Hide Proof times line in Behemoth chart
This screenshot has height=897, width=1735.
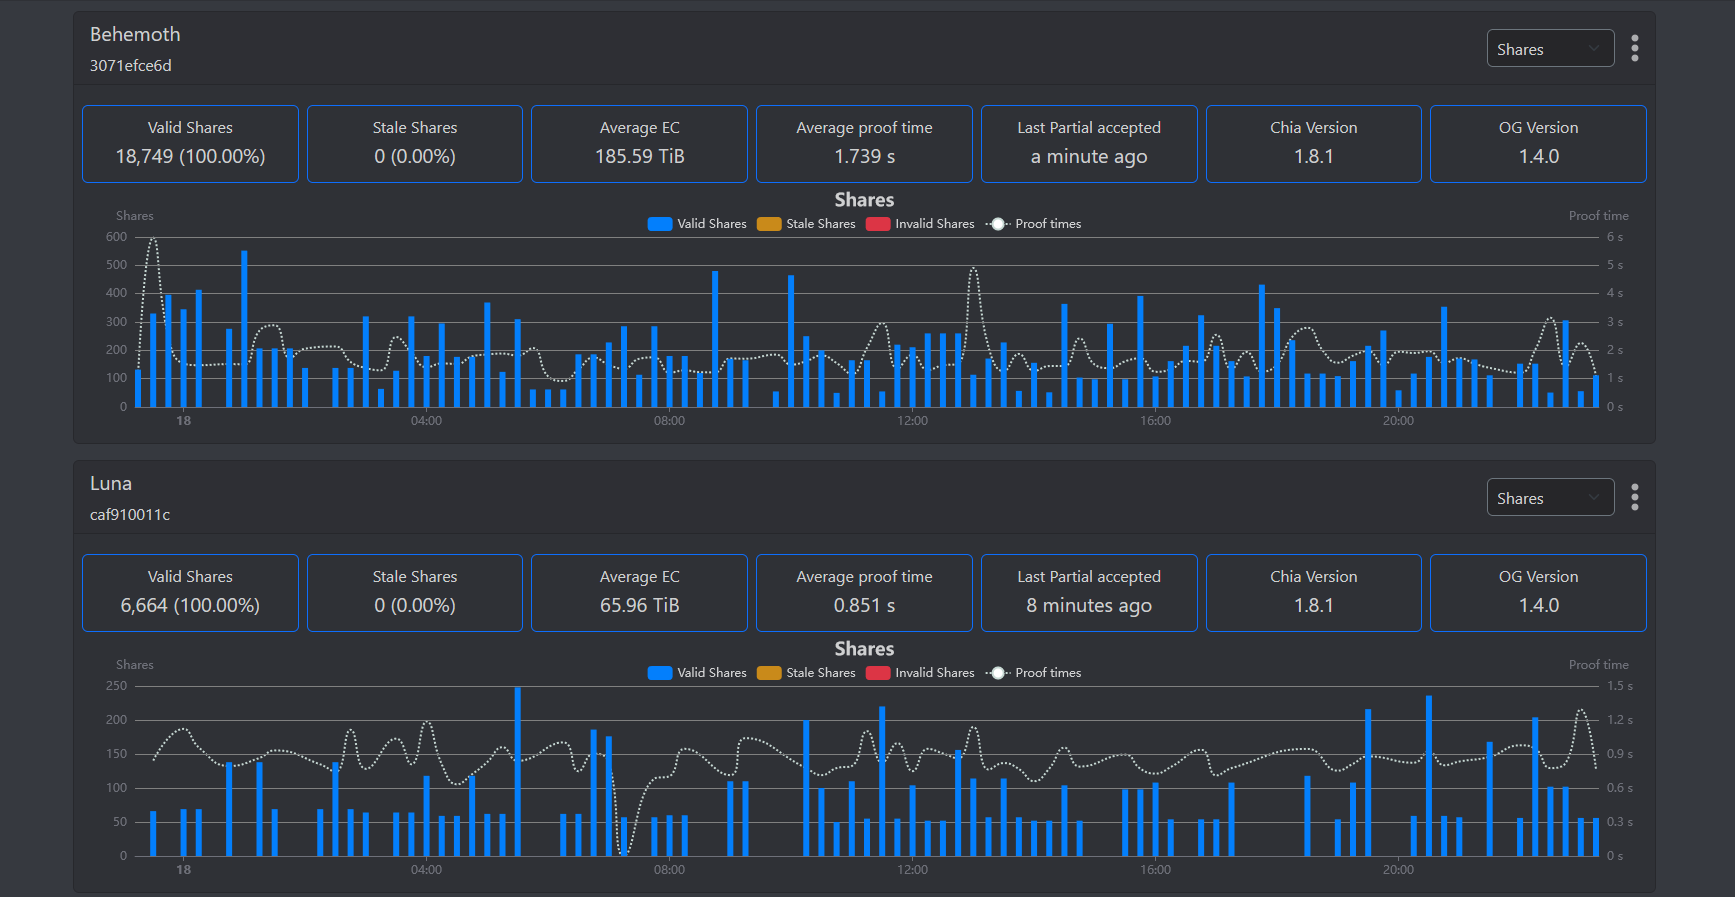click(x=1034, y=224)
